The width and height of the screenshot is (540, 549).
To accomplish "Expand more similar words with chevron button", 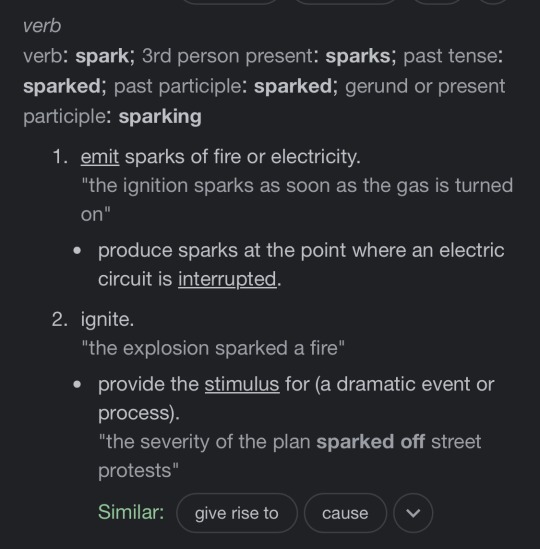I will [413, 513].
